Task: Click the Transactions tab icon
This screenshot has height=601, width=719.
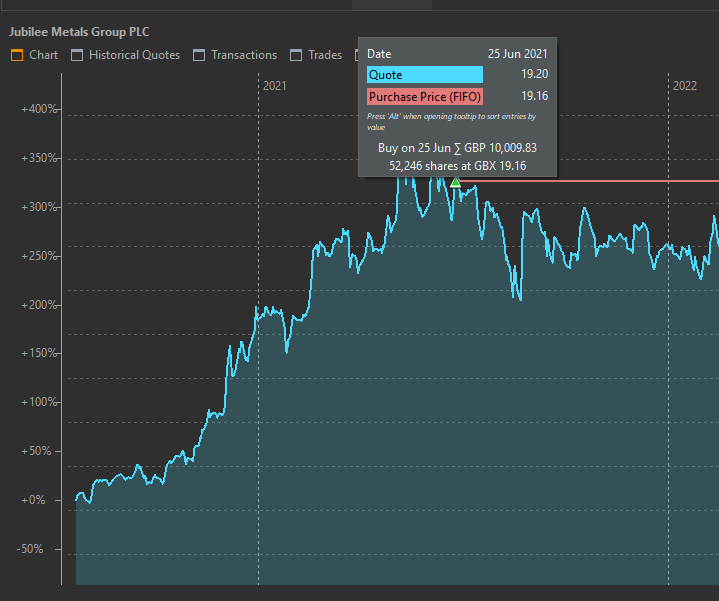Action: click(x=199, y=55)
